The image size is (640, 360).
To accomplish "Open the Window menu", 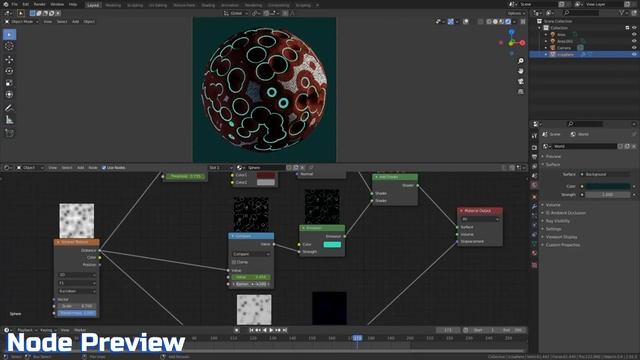I will click(x=57, y=4).
